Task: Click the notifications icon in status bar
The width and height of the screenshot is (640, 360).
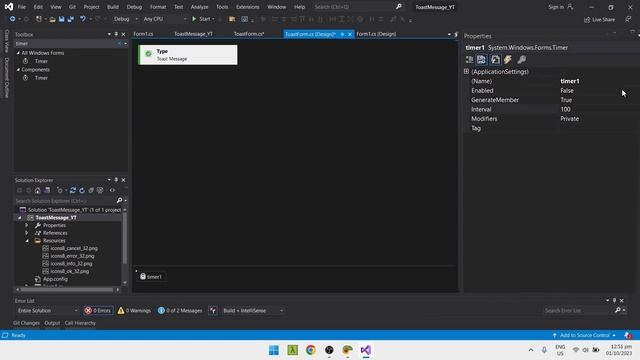Action: (x=628, y=335)
